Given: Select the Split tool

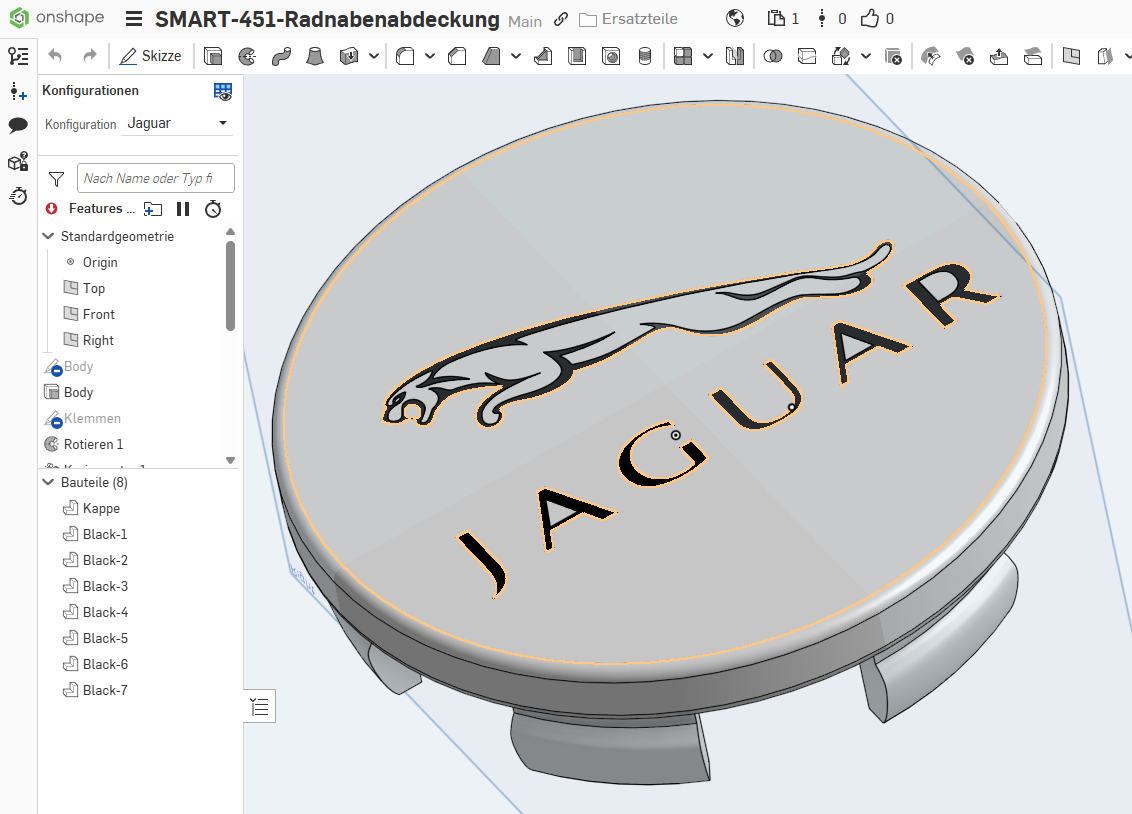Looking at the screenshot, I should pos(806,56).
